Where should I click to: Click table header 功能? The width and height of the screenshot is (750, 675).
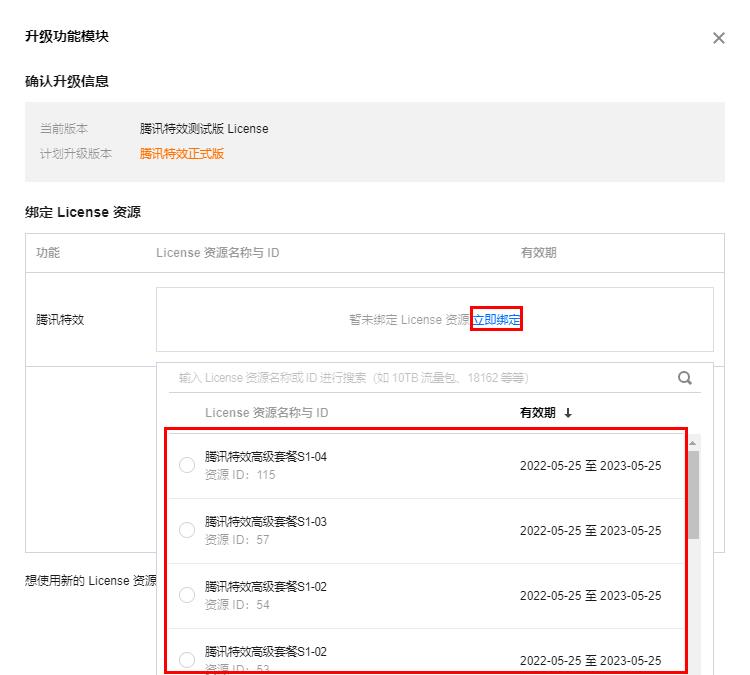coord(48,252)
